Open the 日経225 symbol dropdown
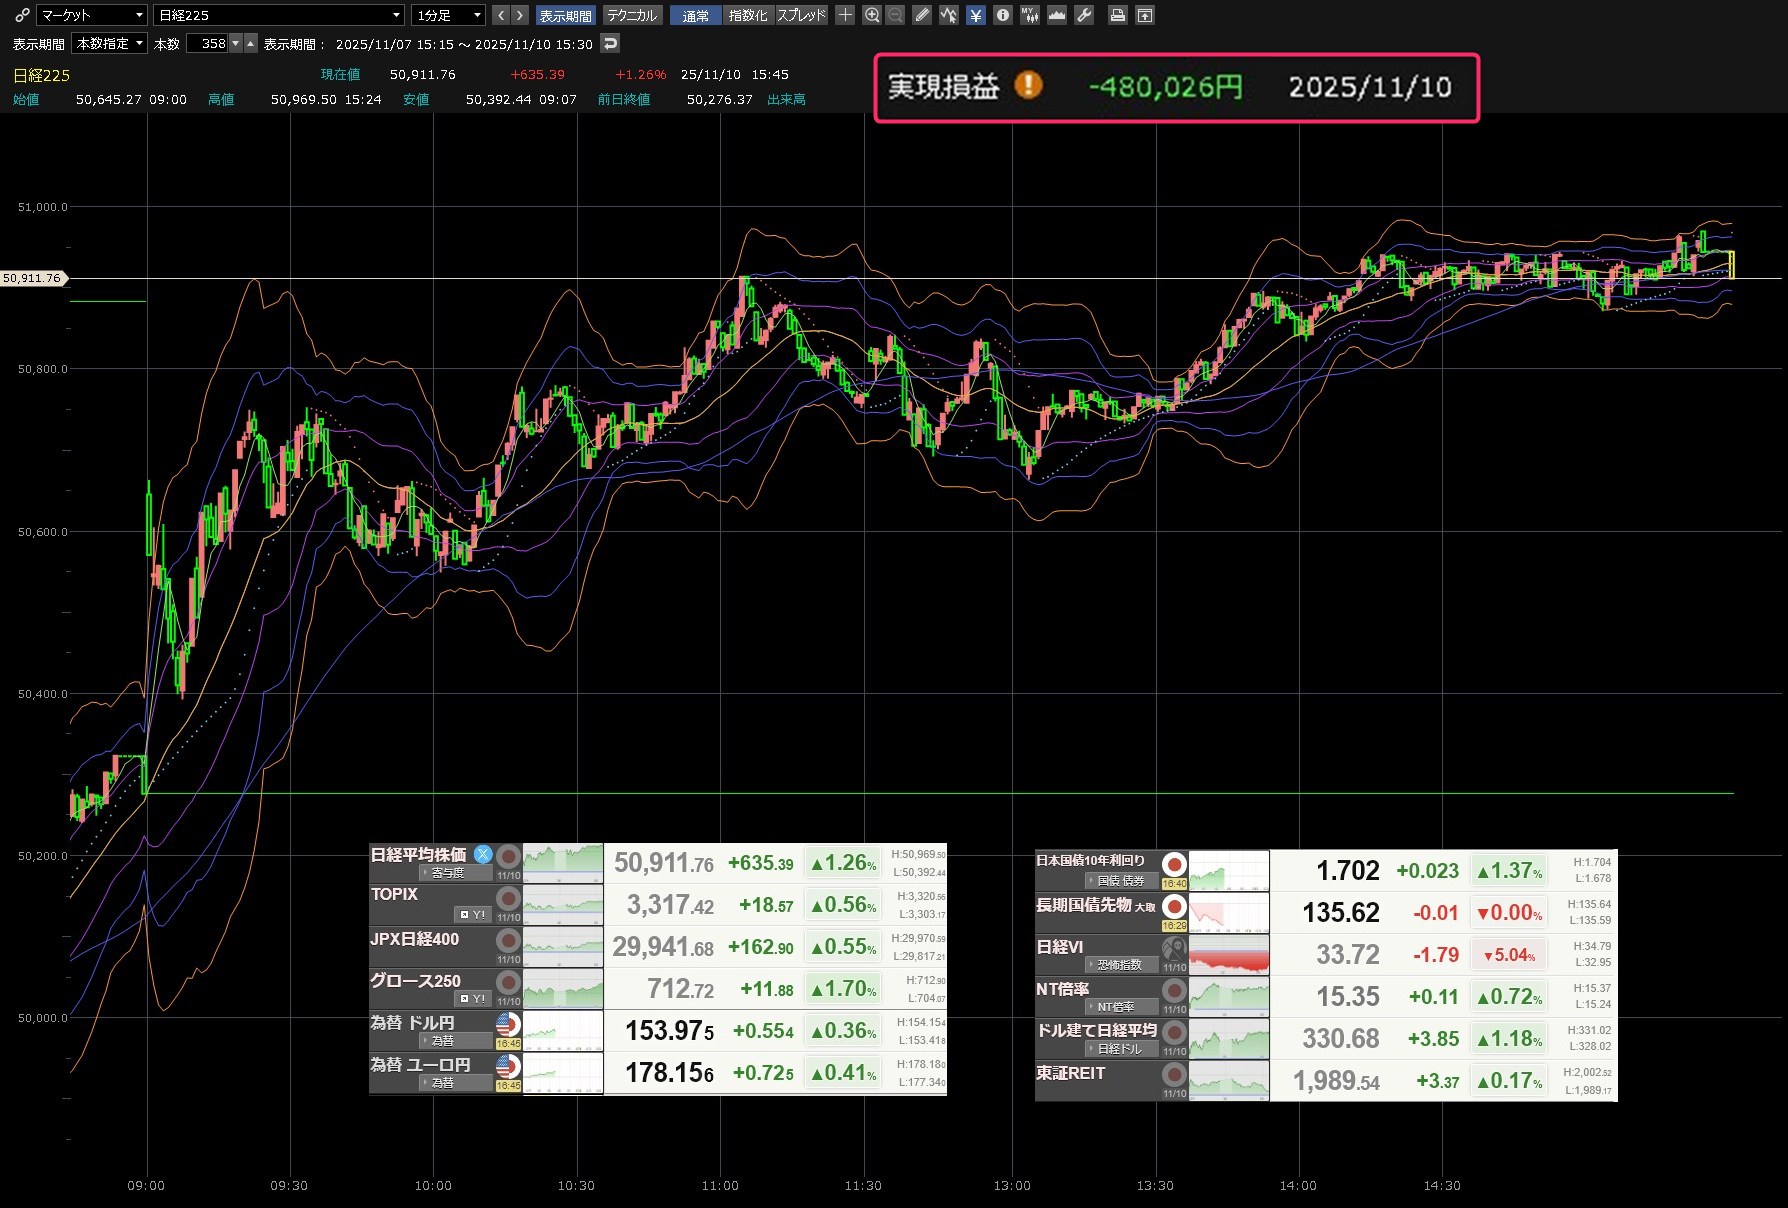1788x1208 pixels. [279, 15]
